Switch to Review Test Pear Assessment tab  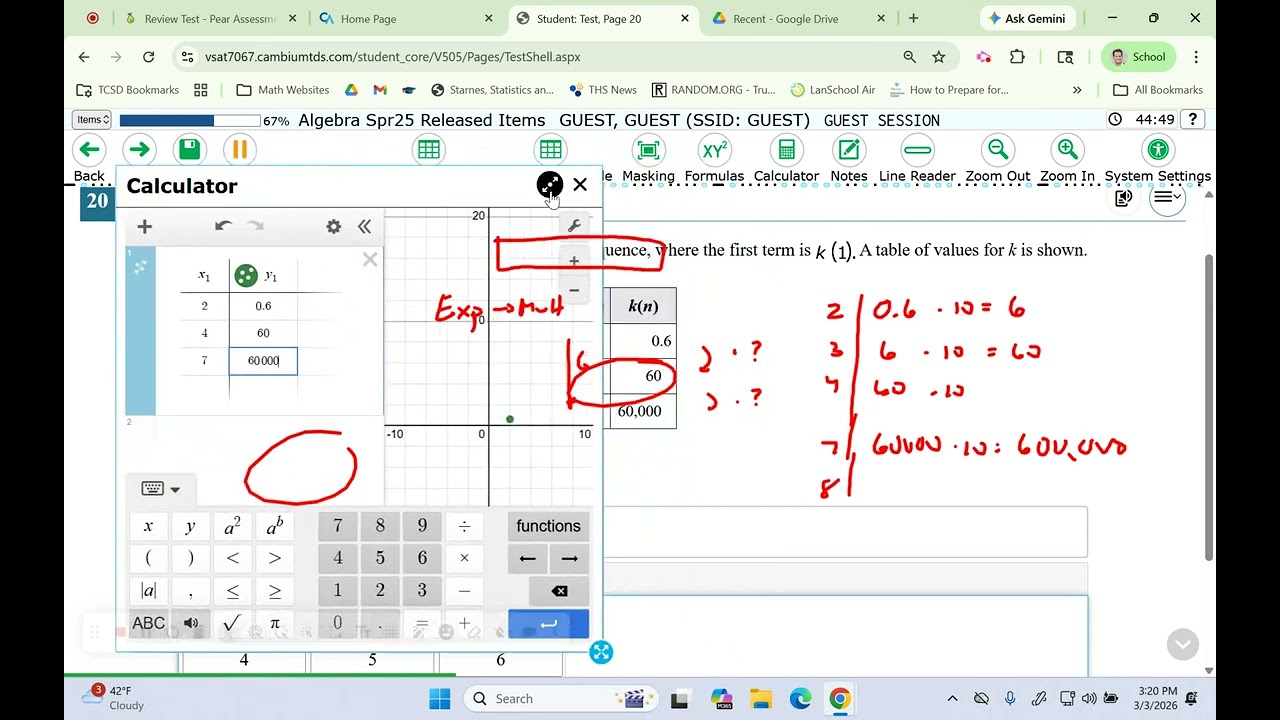tap(210, 18)
